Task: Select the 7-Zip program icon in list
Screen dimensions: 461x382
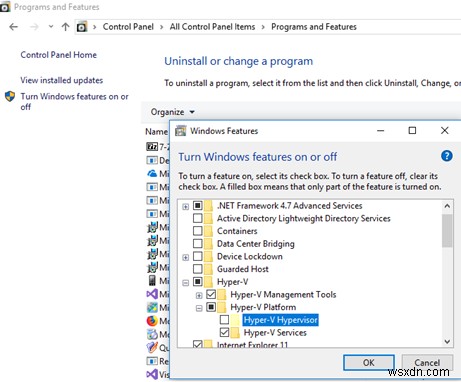Action: pos(152,147)
